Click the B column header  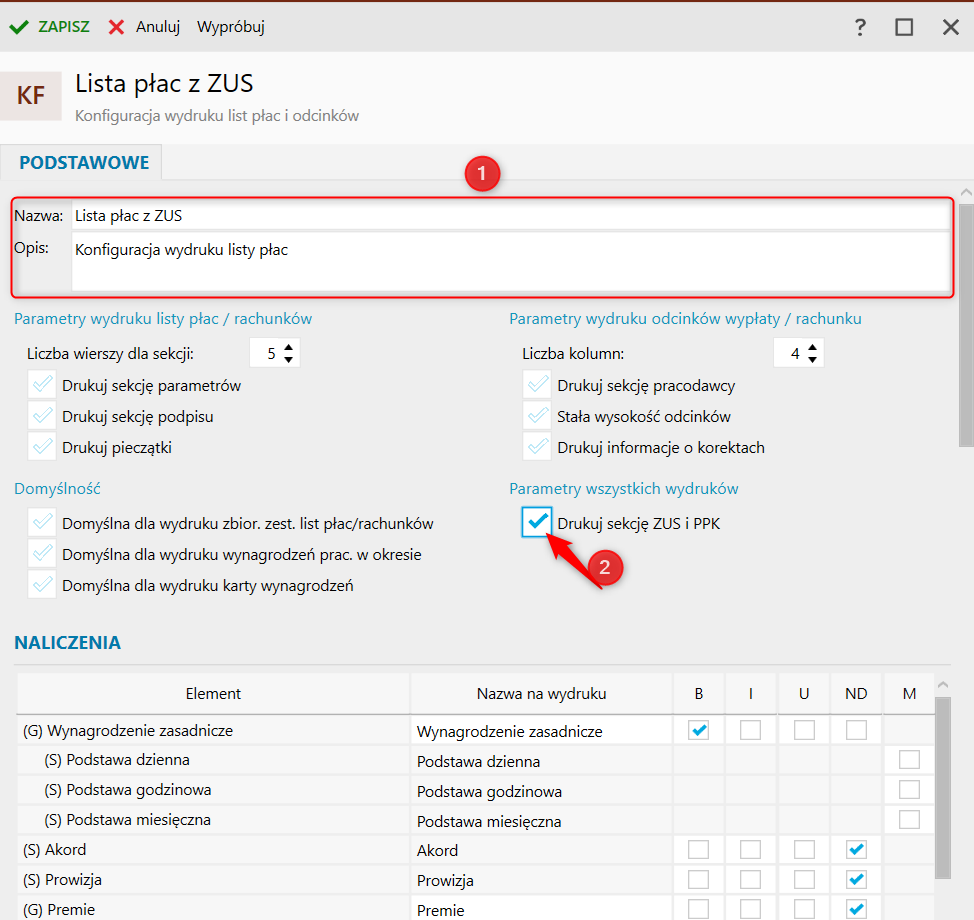(x=699, y=693)
